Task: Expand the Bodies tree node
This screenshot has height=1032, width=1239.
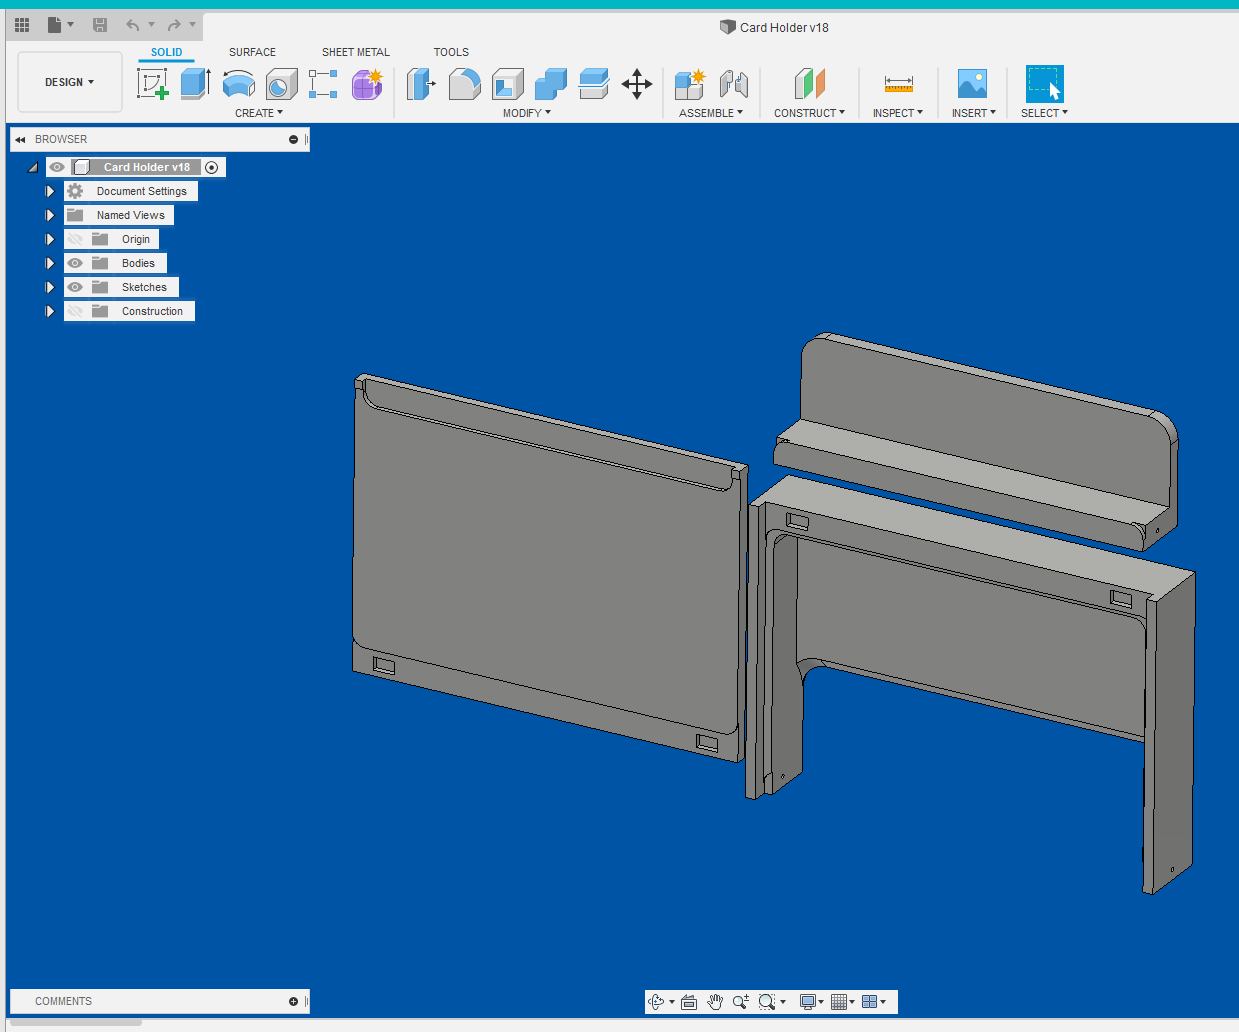Action: (x=50, y=263)
